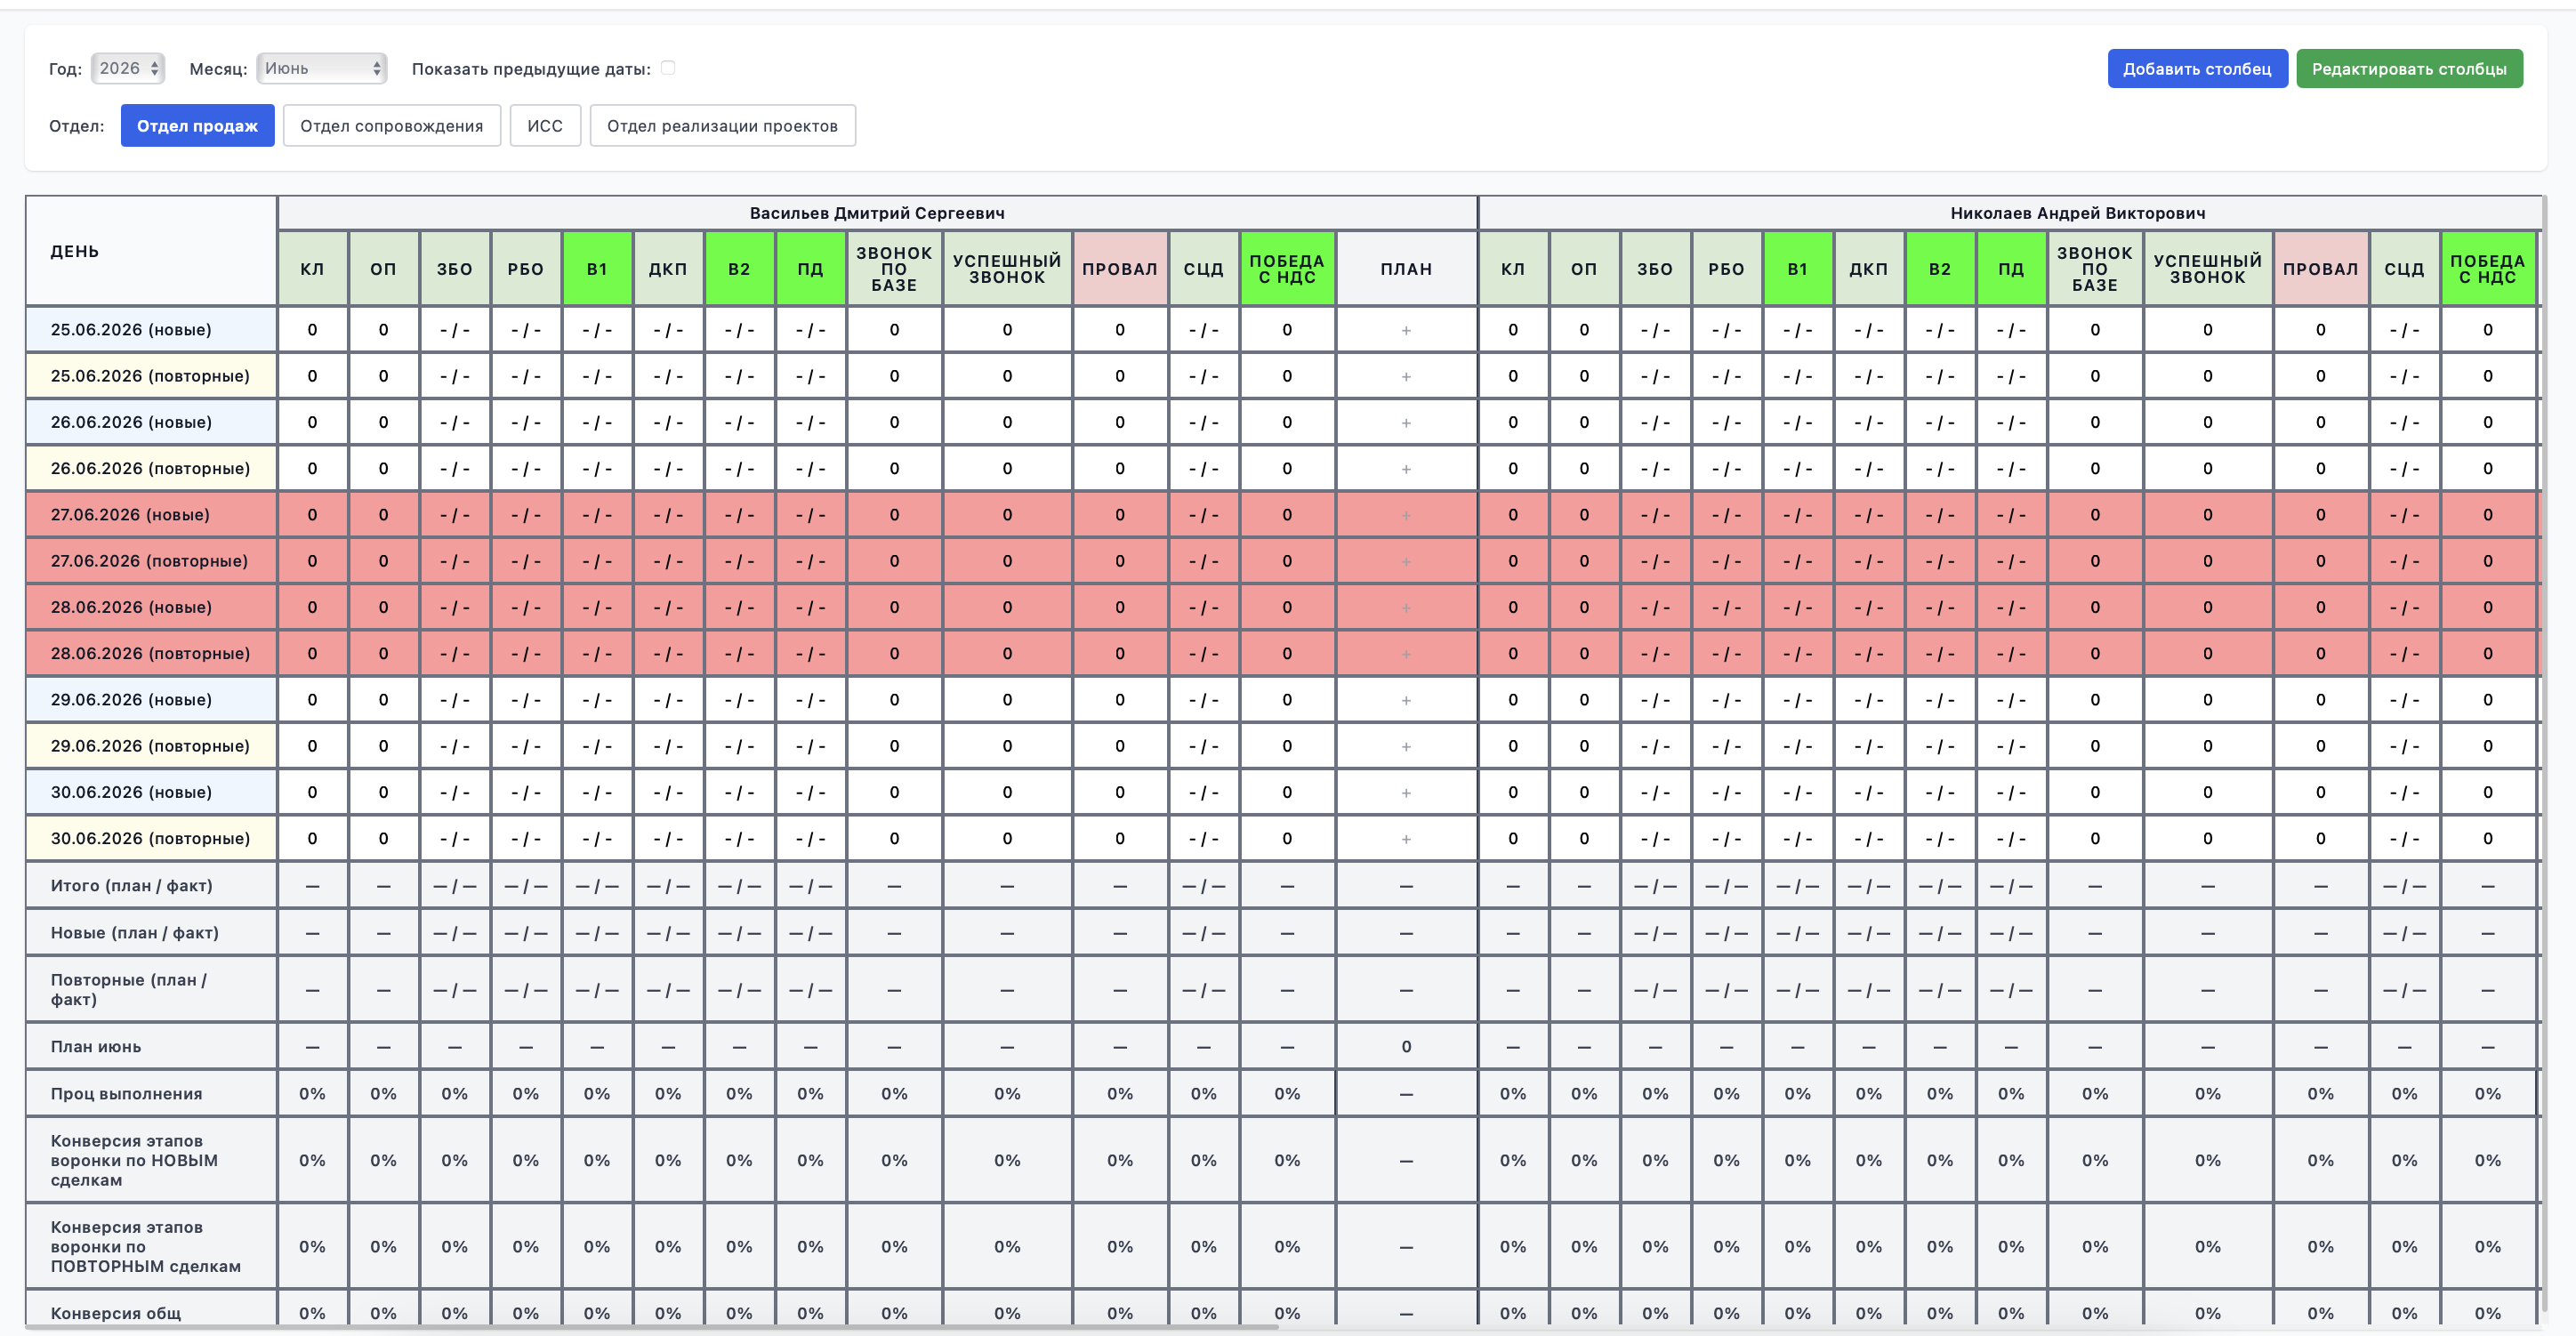This screenshot has width=2576, height=1336.
Task: Click ПОБЕДА С НДС header under Васильев
Action: (x=1287, y=269)
